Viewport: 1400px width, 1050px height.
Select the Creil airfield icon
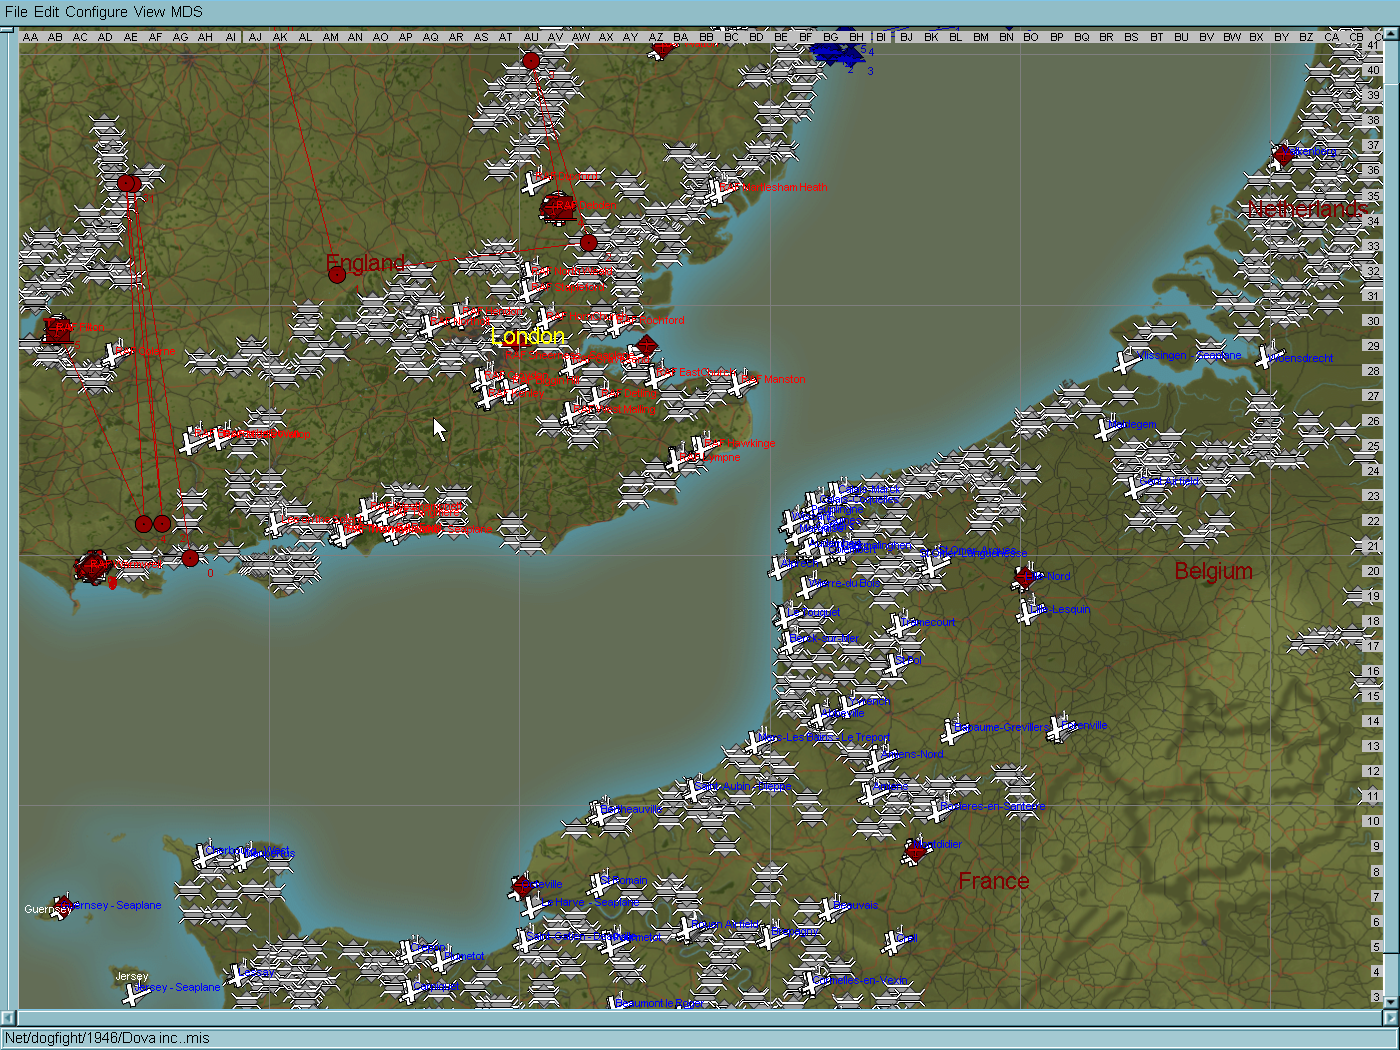click(x=893, y=941)
